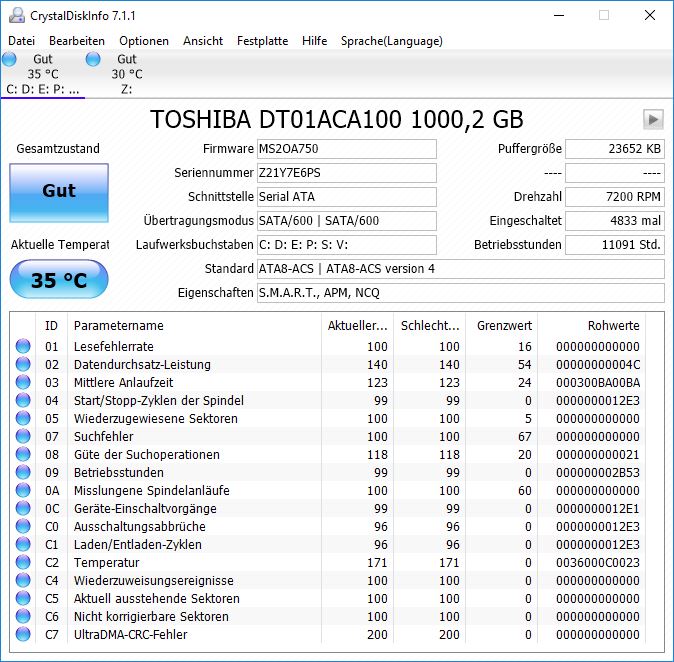The width and height of the screenshot is (674, 662).
Task: Click the Gesamtzustand label
Action: point(58,149)
